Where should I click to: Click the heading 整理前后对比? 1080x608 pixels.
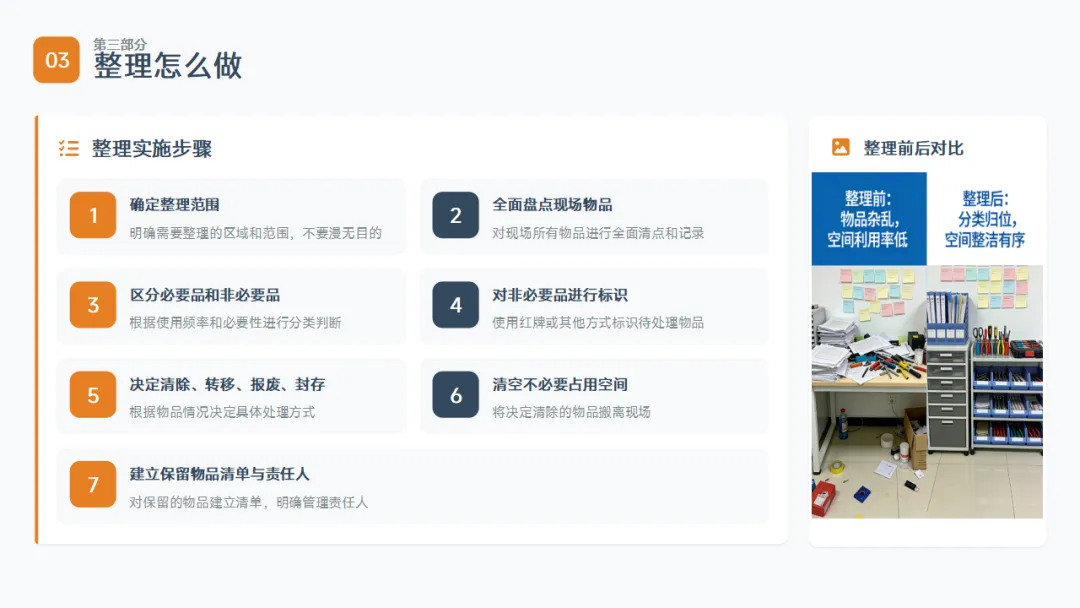click(913, 148)
